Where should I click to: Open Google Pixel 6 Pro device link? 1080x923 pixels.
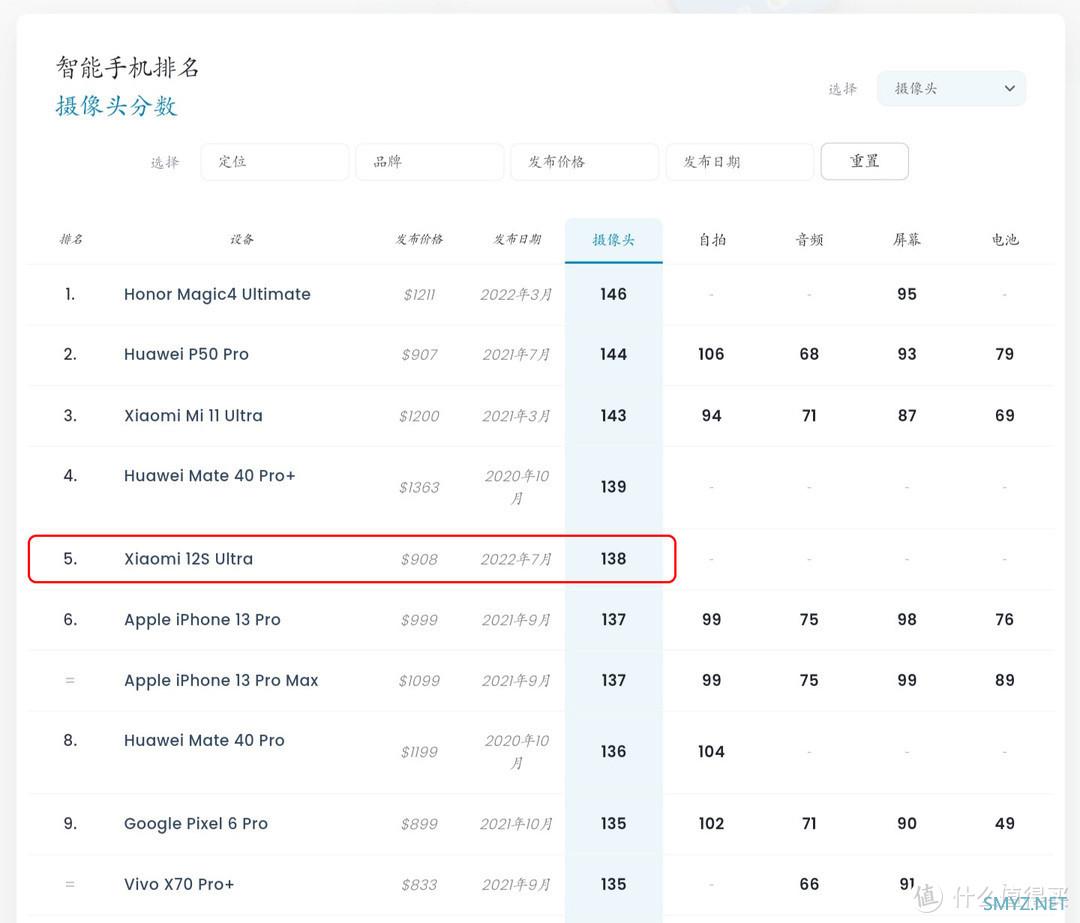click(x=196, y=824)
